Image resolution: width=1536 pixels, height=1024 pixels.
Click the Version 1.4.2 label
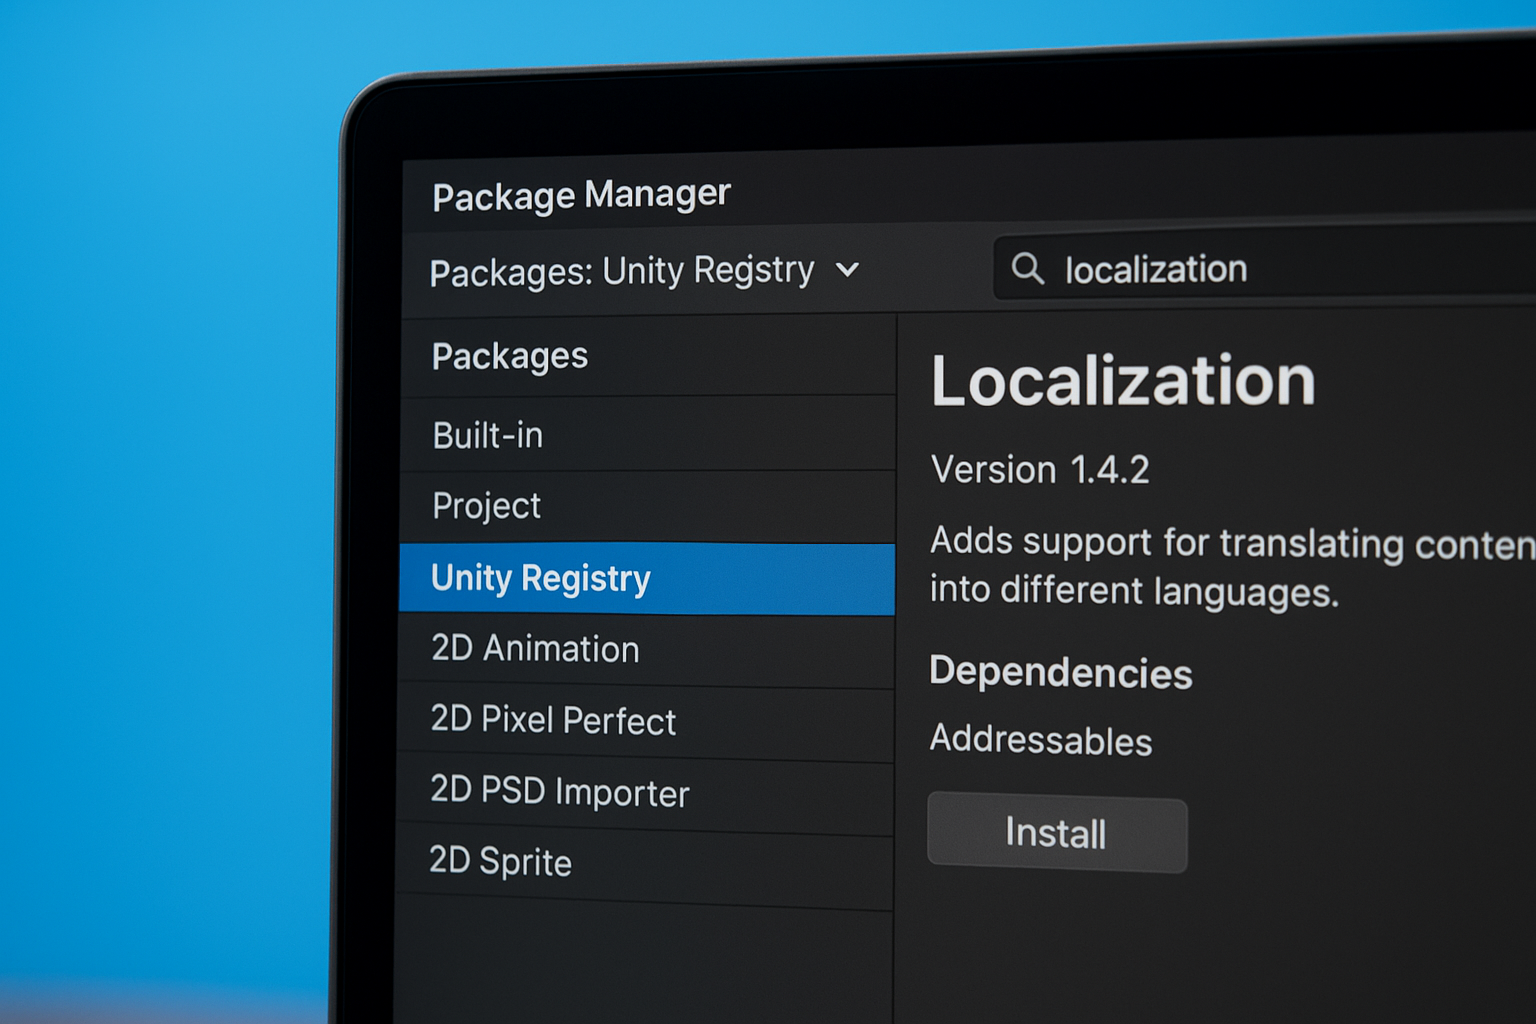(x=1042, y=469)
